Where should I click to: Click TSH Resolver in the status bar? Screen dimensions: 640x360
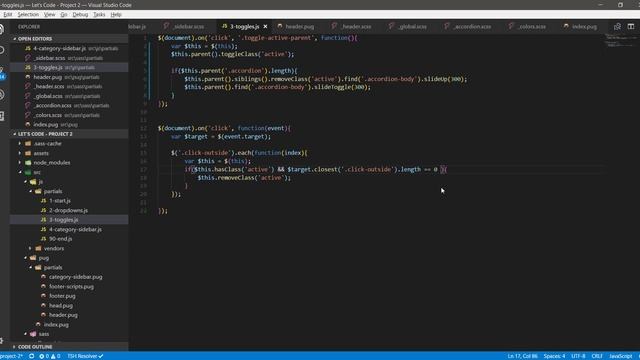(85, 356)
